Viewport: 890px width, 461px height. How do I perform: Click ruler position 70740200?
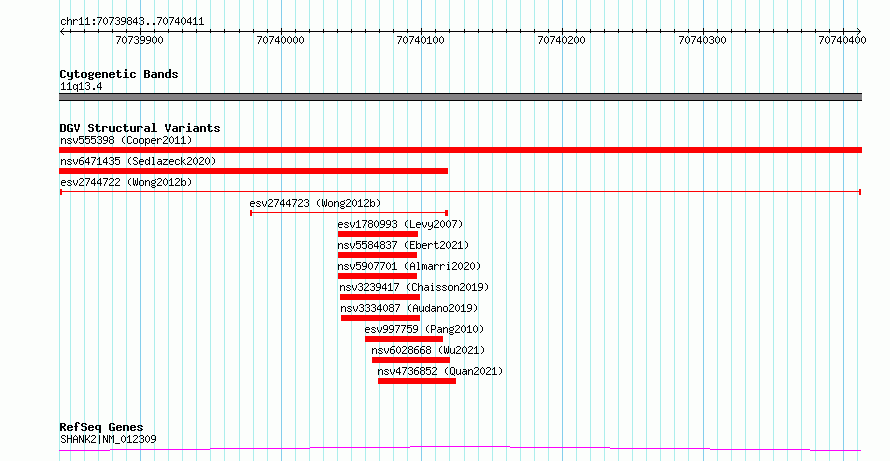pyautogui.click(x=562, y=40)
